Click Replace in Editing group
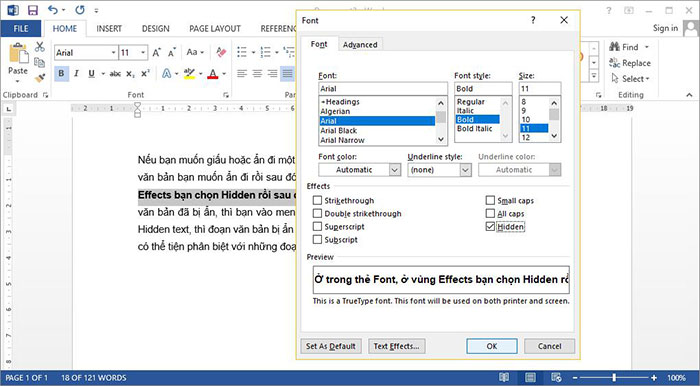The height and width of the screenshot is (386, 700). 630,63
